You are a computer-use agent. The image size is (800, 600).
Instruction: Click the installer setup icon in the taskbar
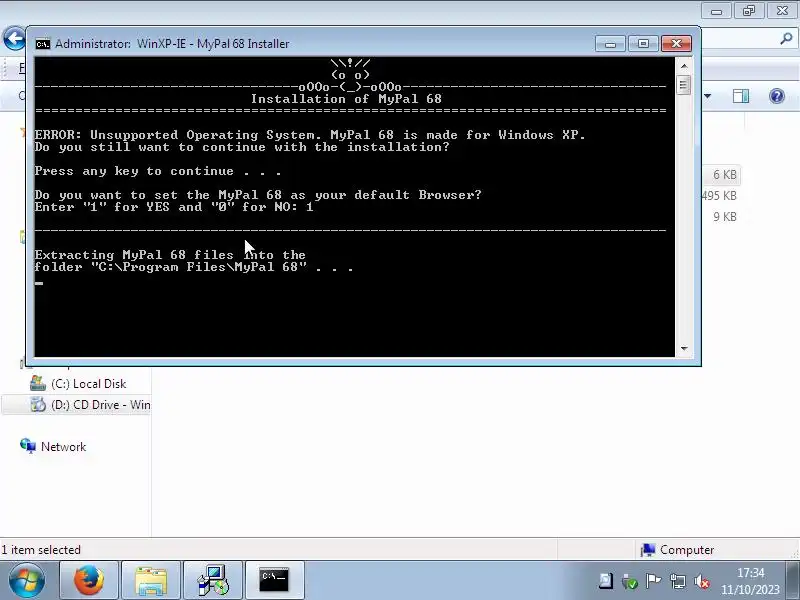213,580
